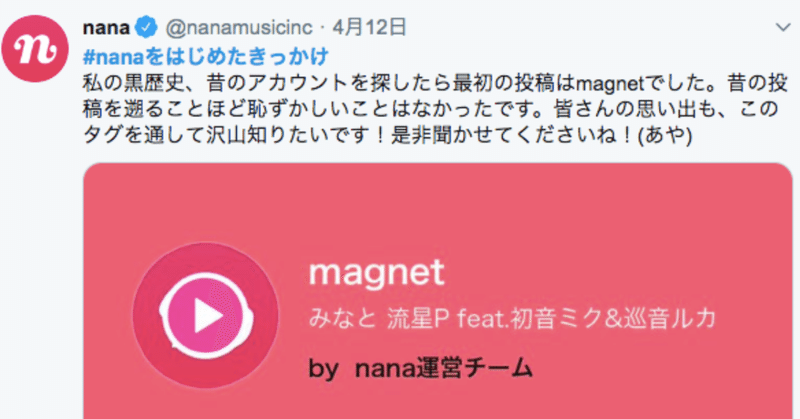Open the pink nana music card
Viewport: 800px width, 419px height.
pyautogui.click(x=438, y=291)
